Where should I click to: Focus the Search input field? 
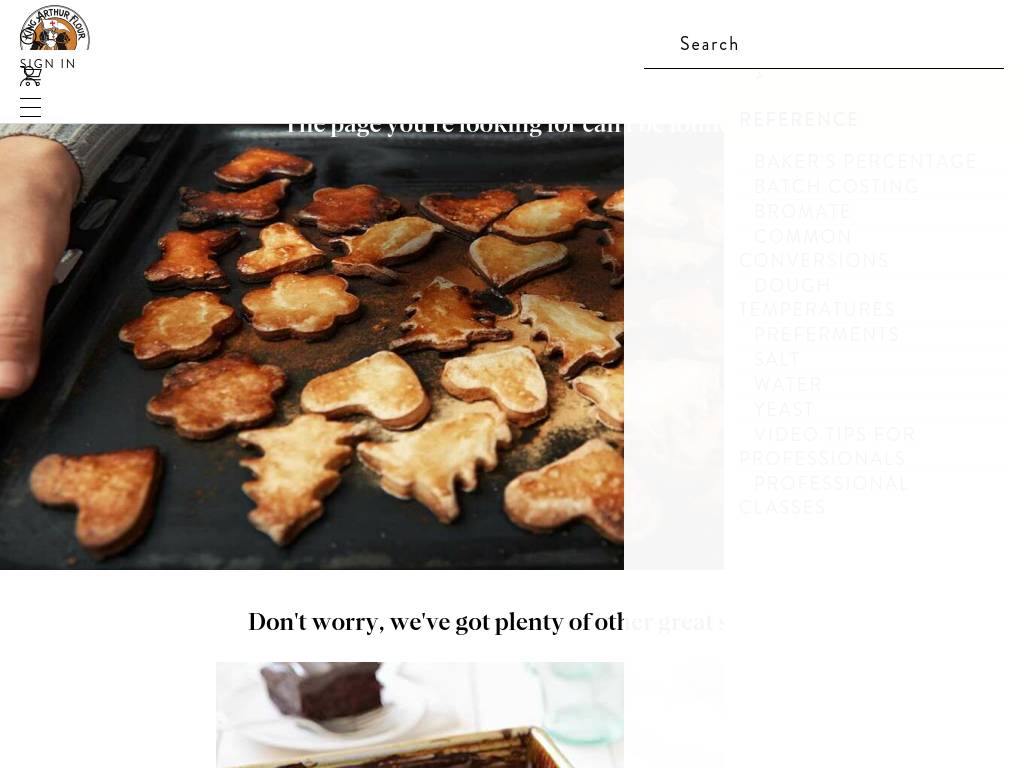(x=824, y=44)
